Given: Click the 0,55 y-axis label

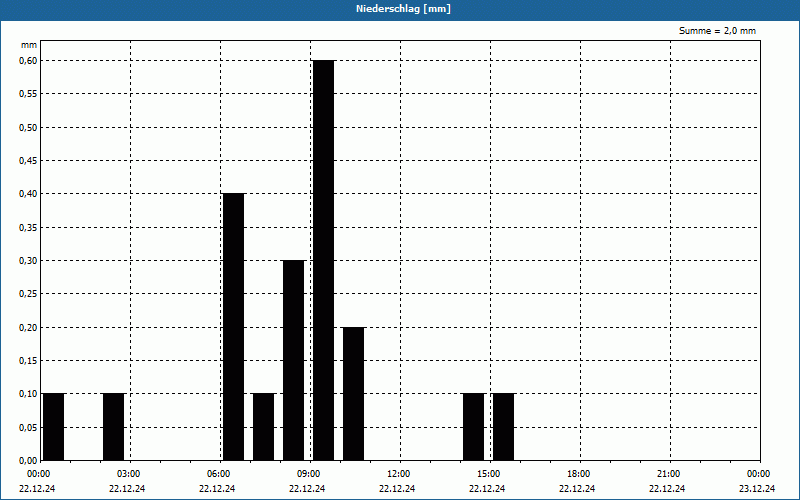Looking at the screenshot, I should (28, 94).
